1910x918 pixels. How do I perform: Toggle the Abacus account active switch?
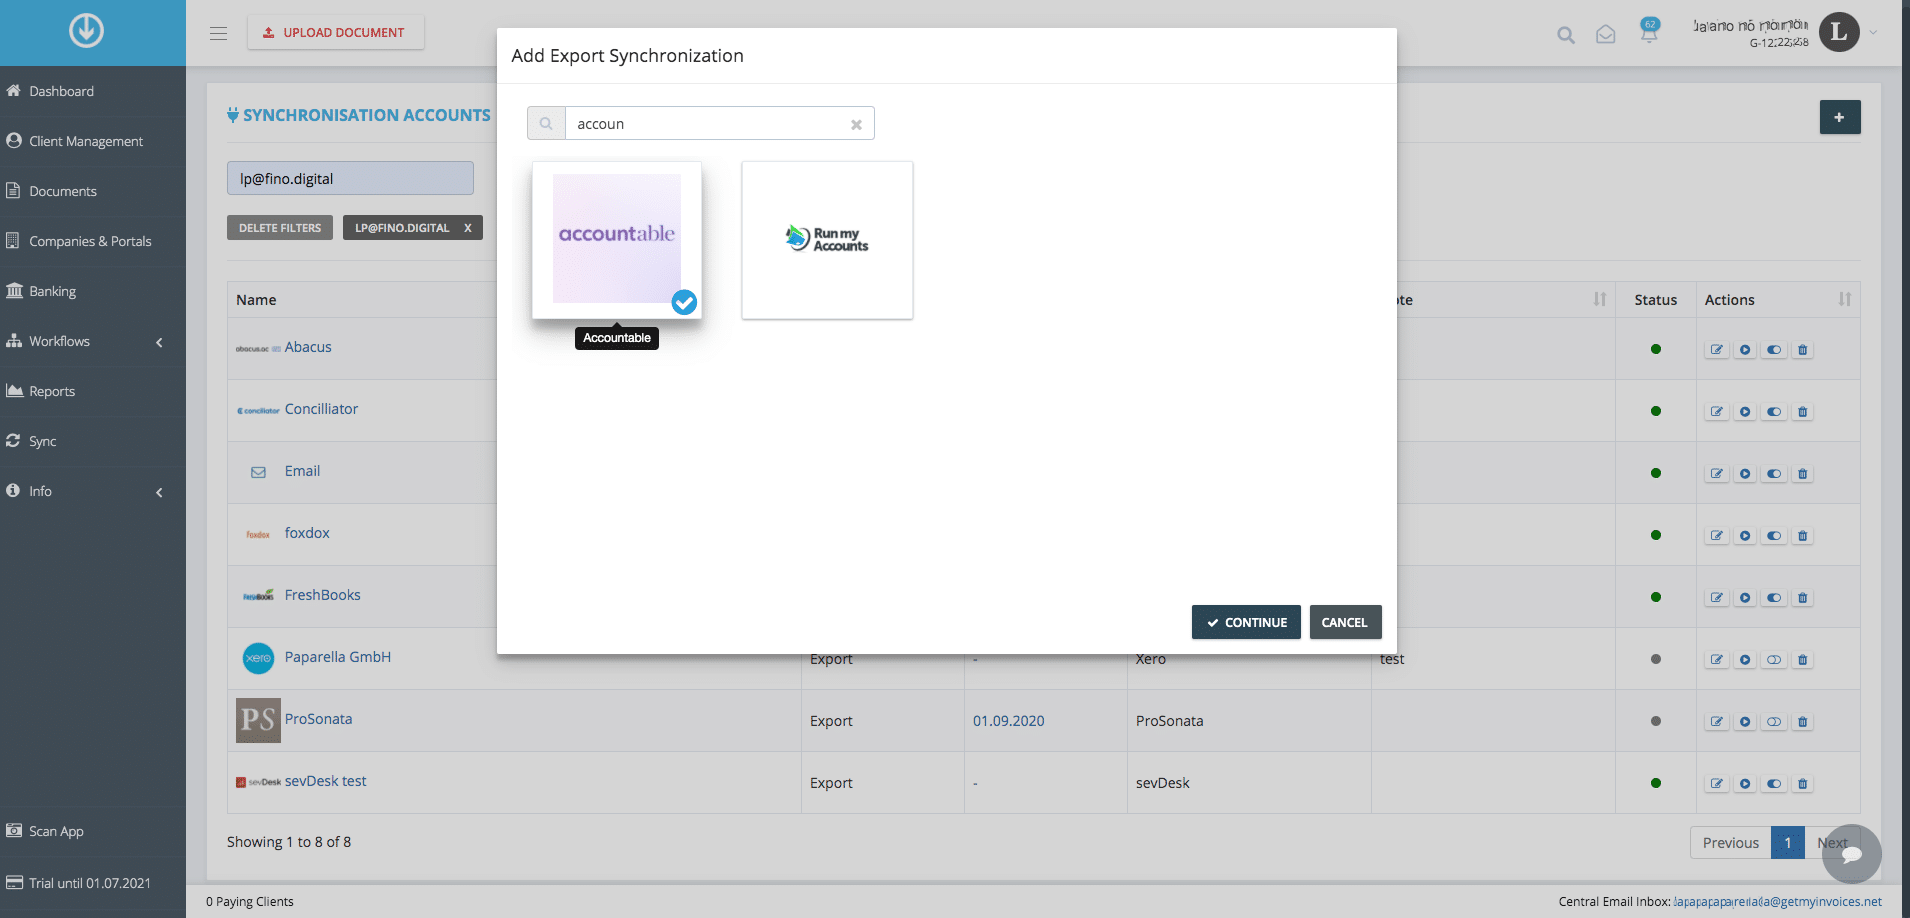pos(1774,350)
